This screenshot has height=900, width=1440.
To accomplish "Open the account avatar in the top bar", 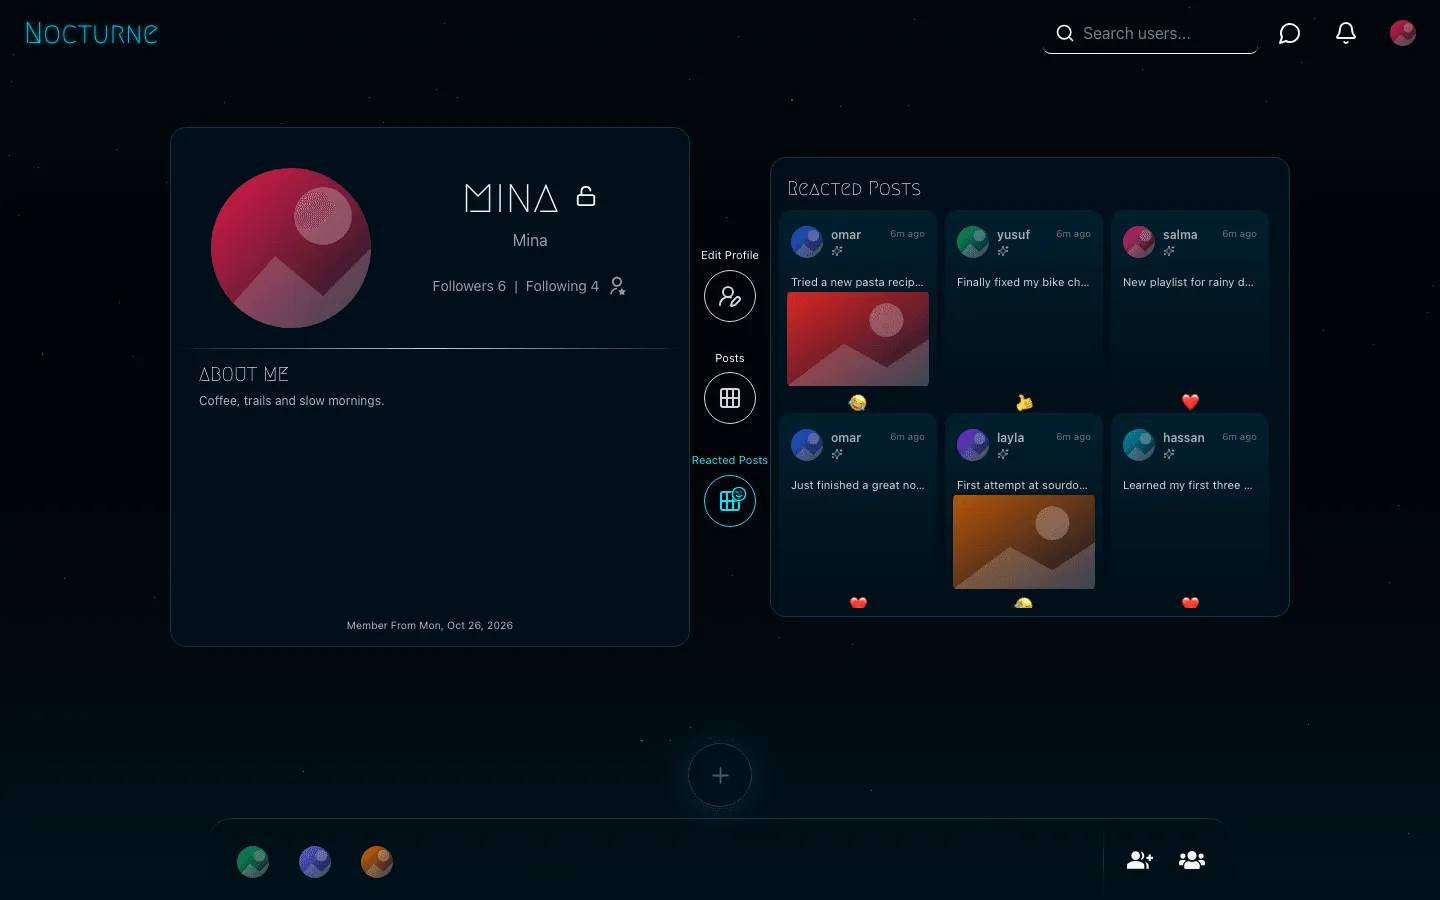I will point(1403,33).
